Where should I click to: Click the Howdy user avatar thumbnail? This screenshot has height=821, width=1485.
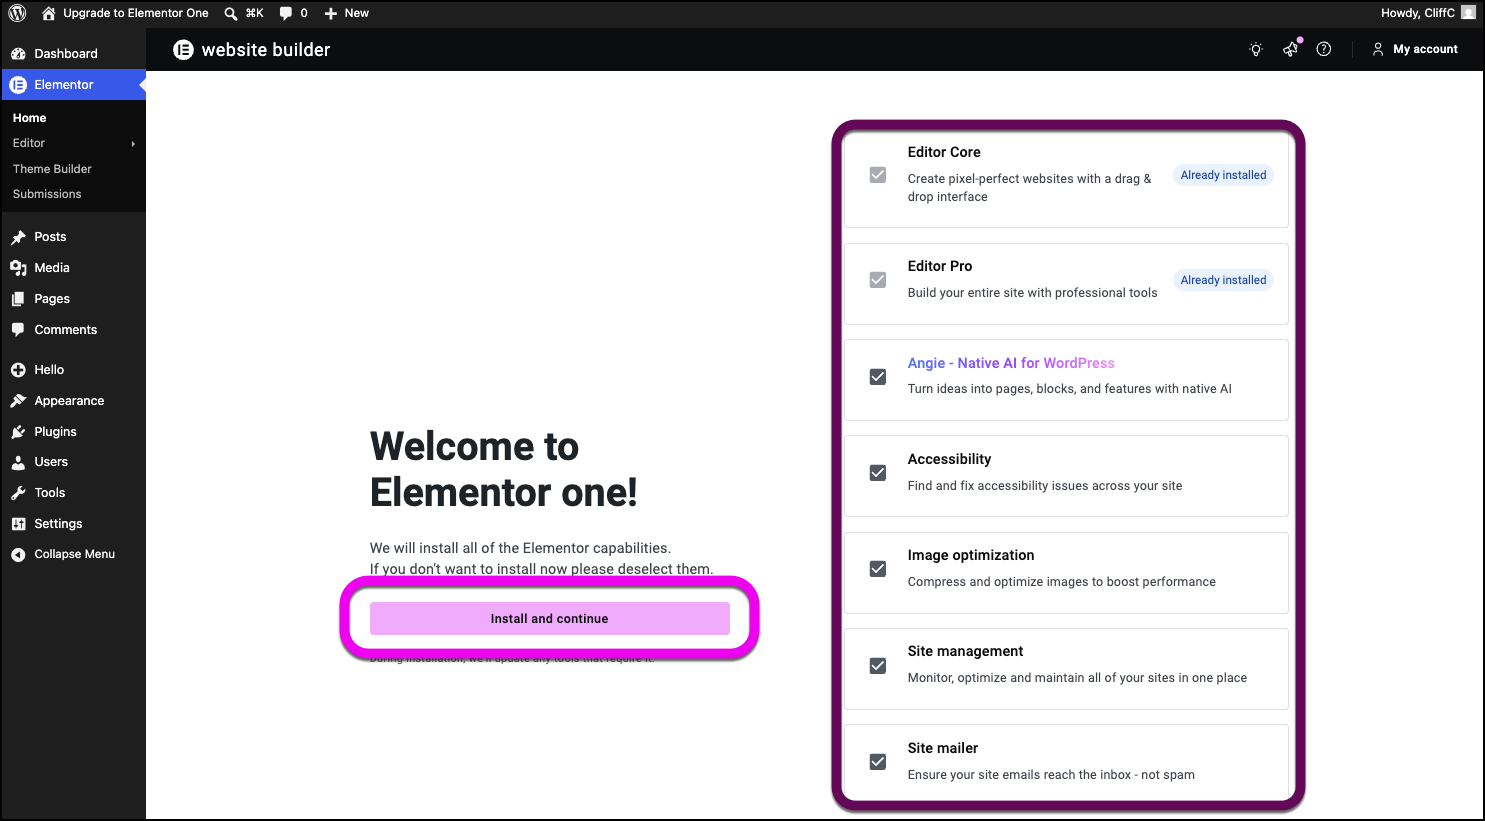(x=1468, y=13)
